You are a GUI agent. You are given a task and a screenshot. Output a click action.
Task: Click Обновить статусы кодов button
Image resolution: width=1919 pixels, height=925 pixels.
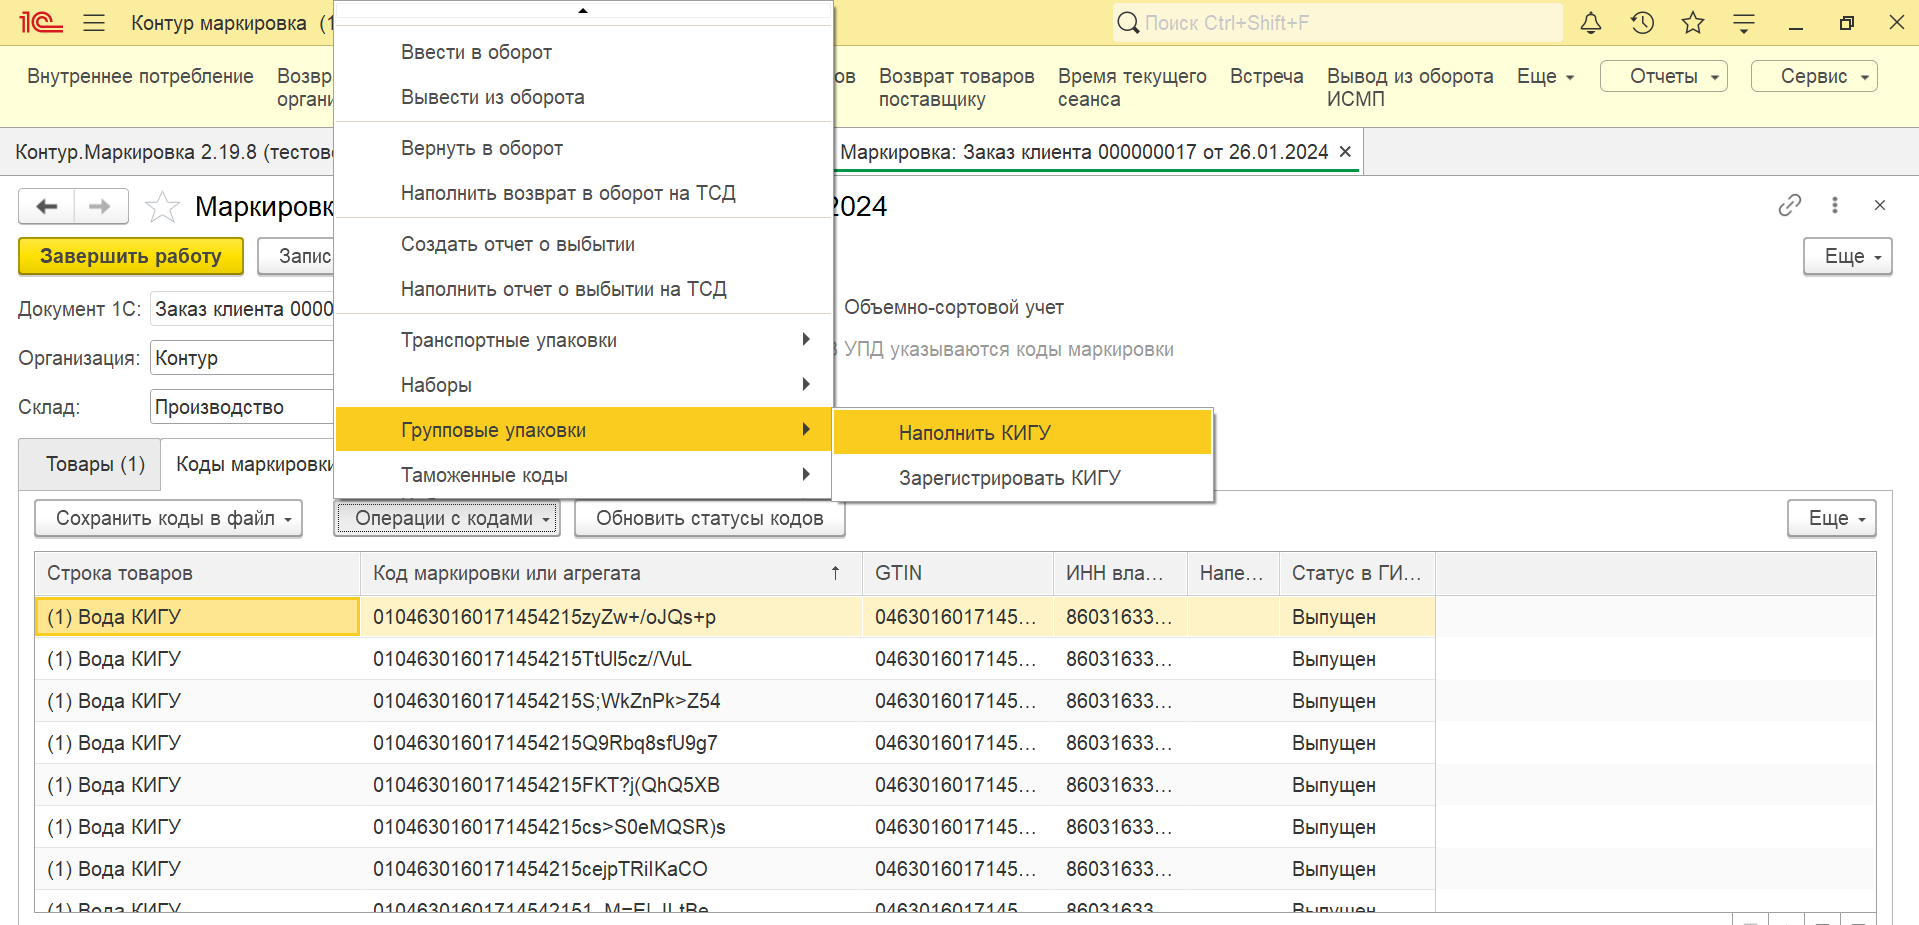[x=710, y=518]
